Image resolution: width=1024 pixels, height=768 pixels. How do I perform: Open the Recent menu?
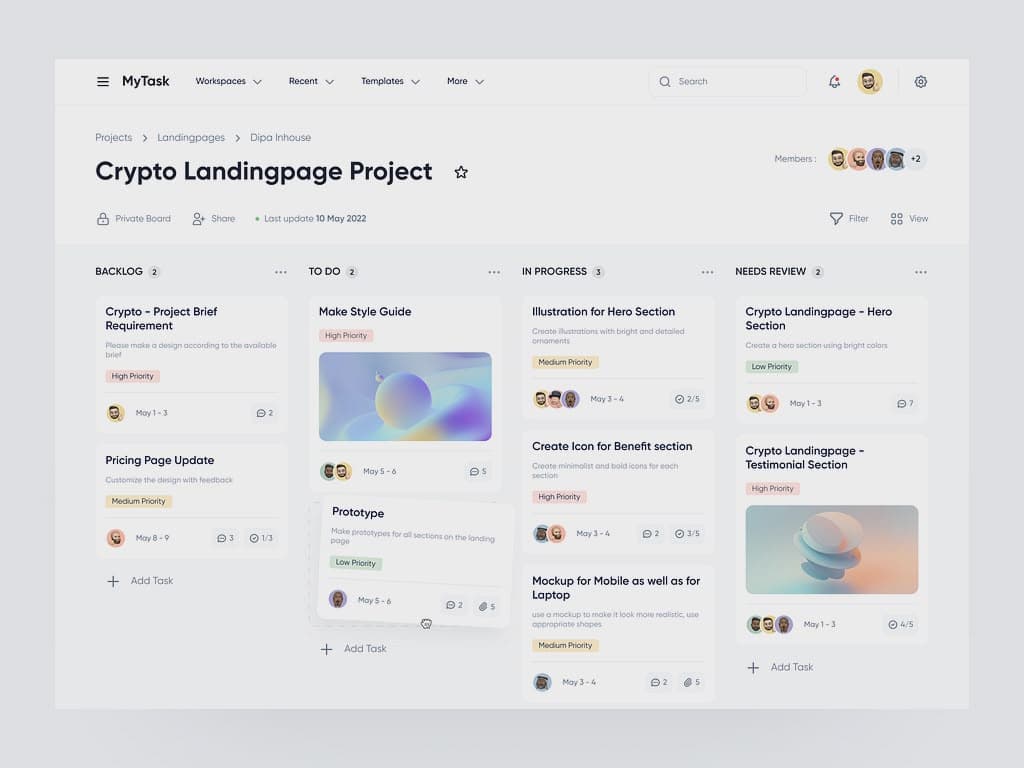[311, 82]
